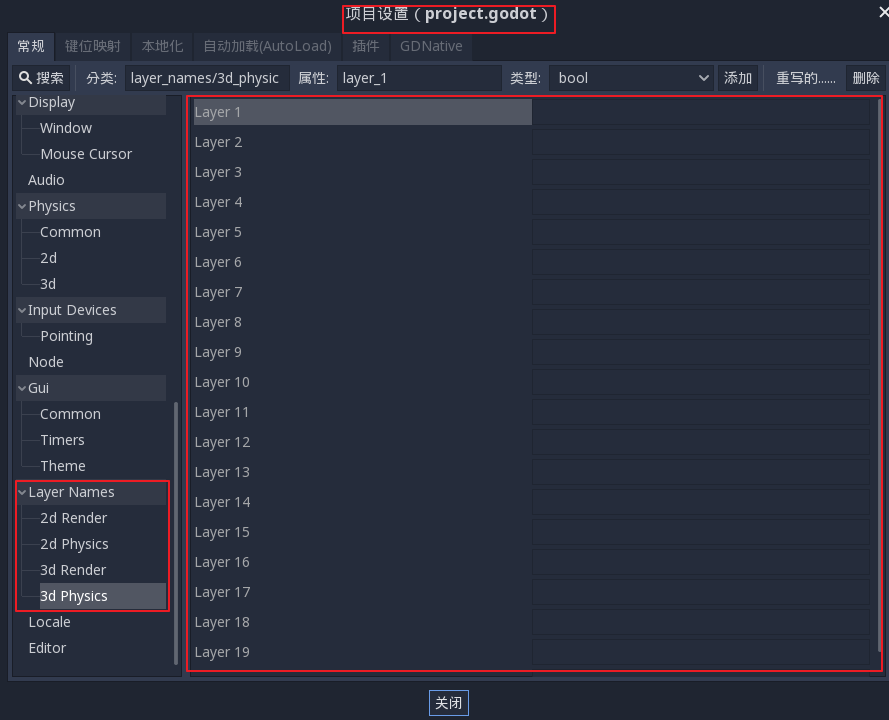Click the Layer 3 value field
The width and height of the screenshot is (889, 720).
(701, 172)
